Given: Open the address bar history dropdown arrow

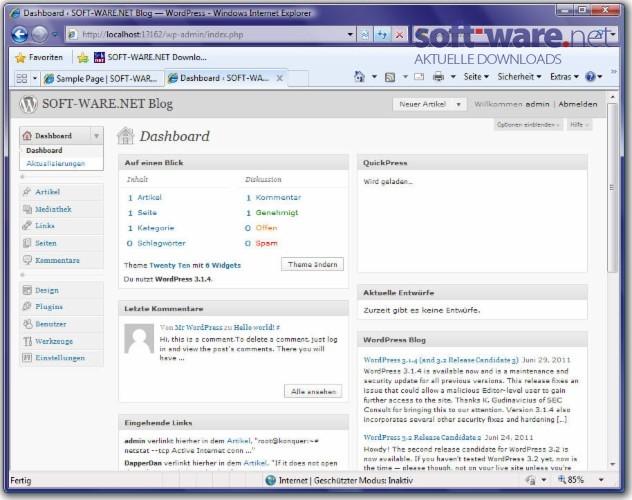Looking at the screenshot, I should 350,35.
